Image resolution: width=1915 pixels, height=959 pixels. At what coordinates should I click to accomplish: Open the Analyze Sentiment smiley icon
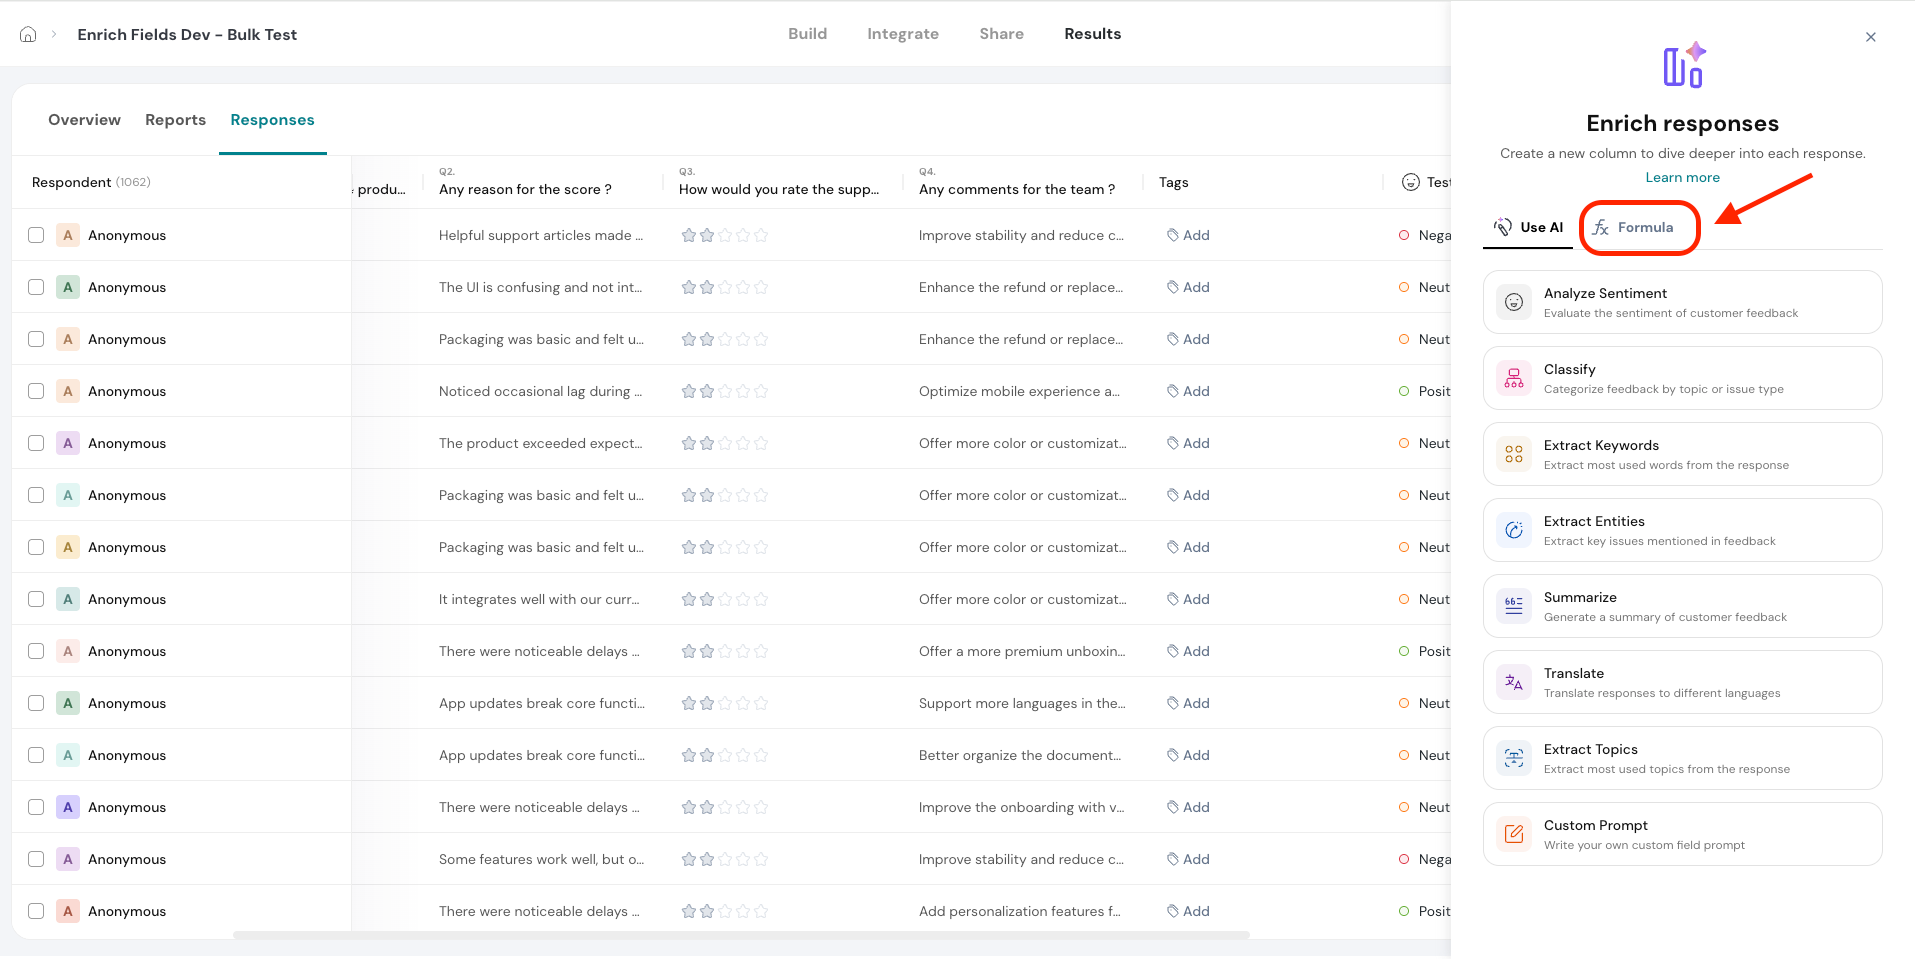(x=1514, y=302)
